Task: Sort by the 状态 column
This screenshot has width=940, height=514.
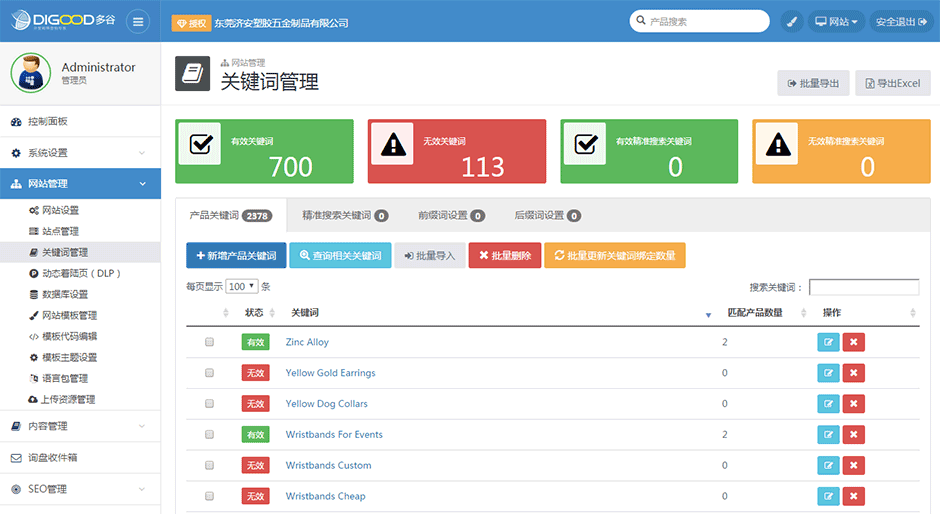Action: [x=259, y=312]
